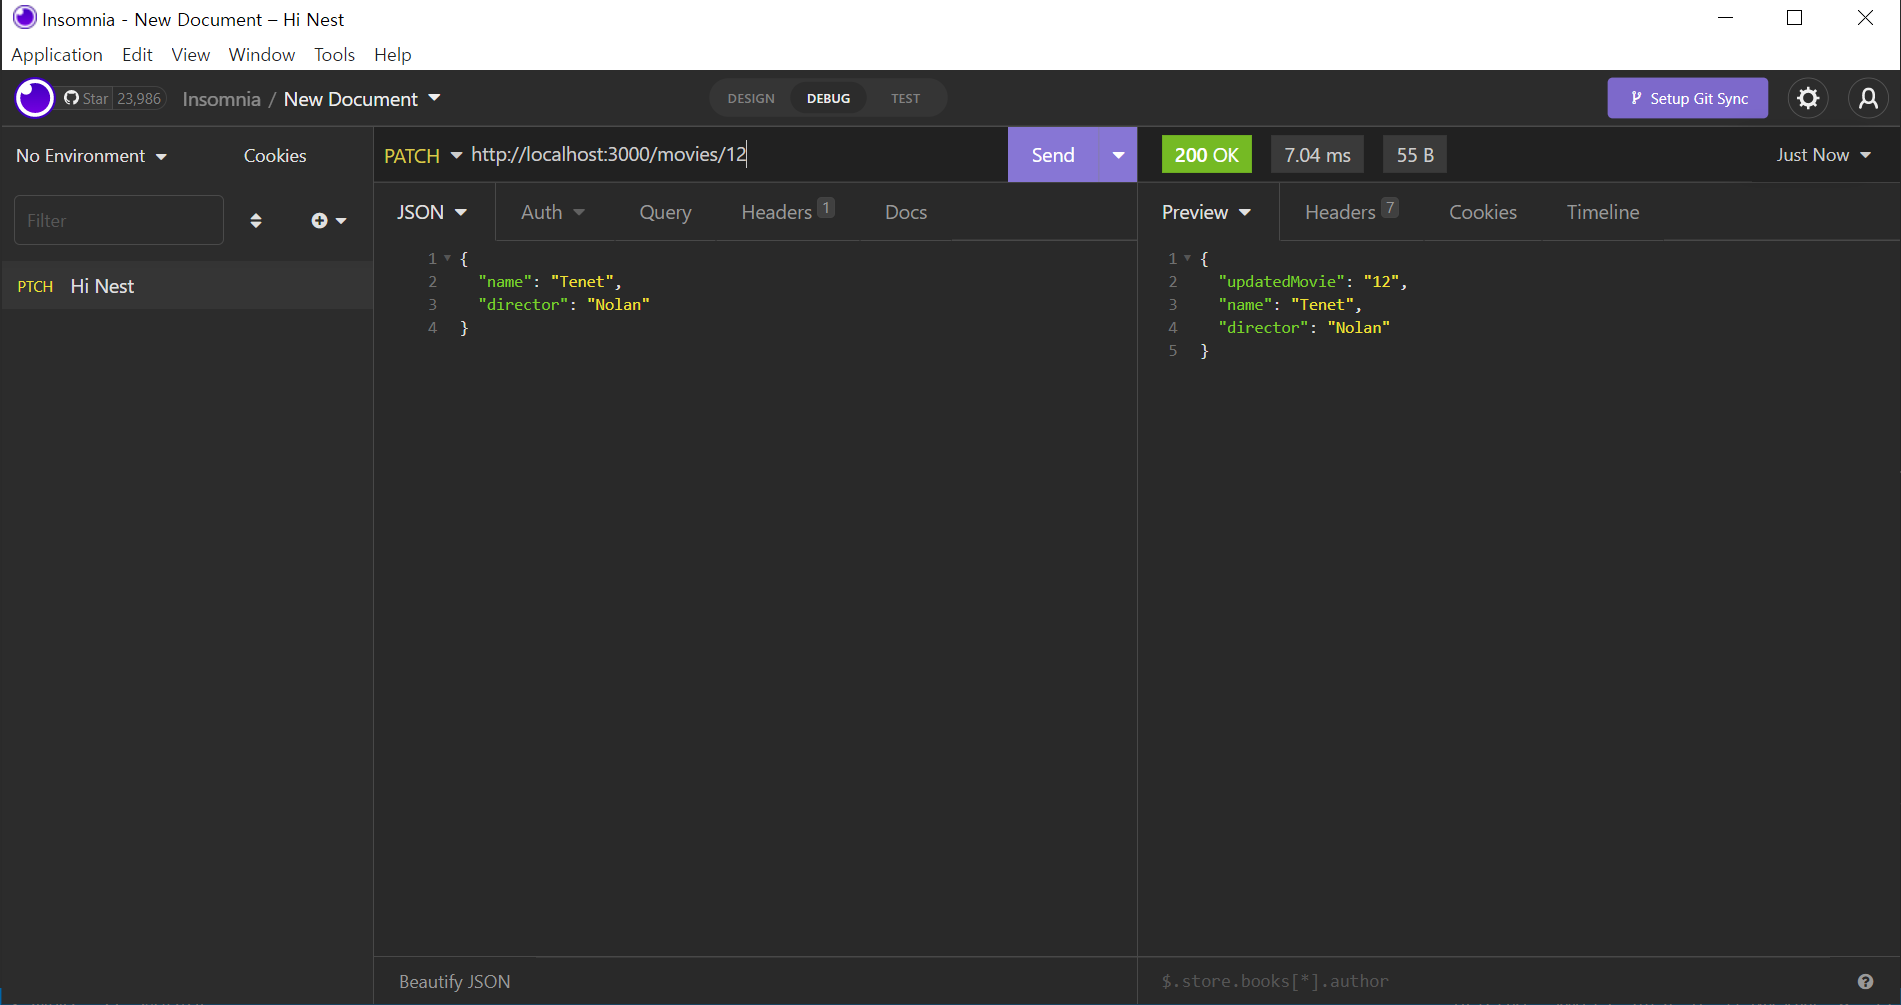Open the JSON body type dropdown
Viewport: 1901px width, 1005px height.
point(432,212)
